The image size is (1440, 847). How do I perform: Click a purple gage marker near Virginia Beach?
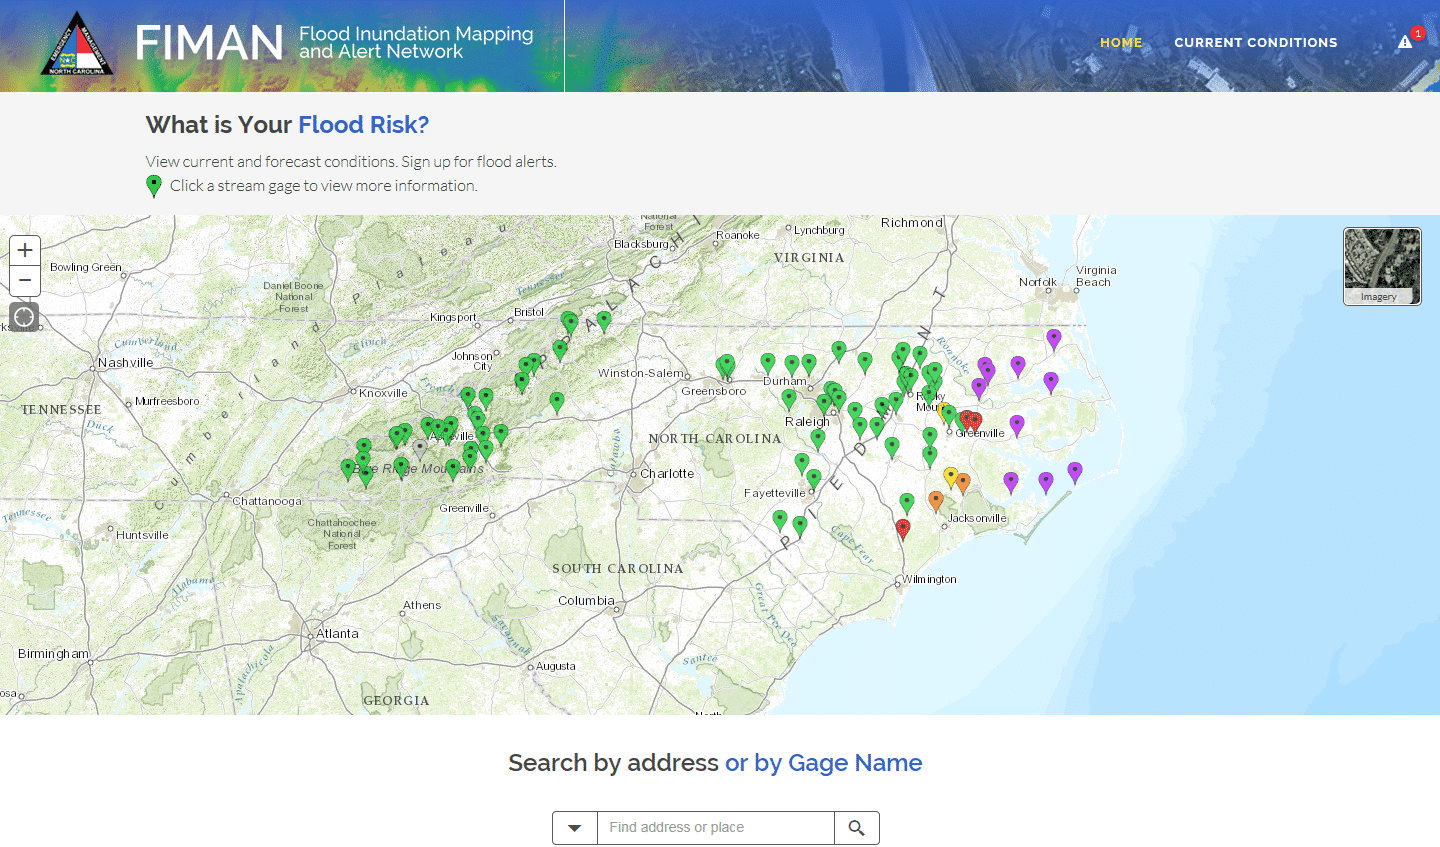point(1053,338)
